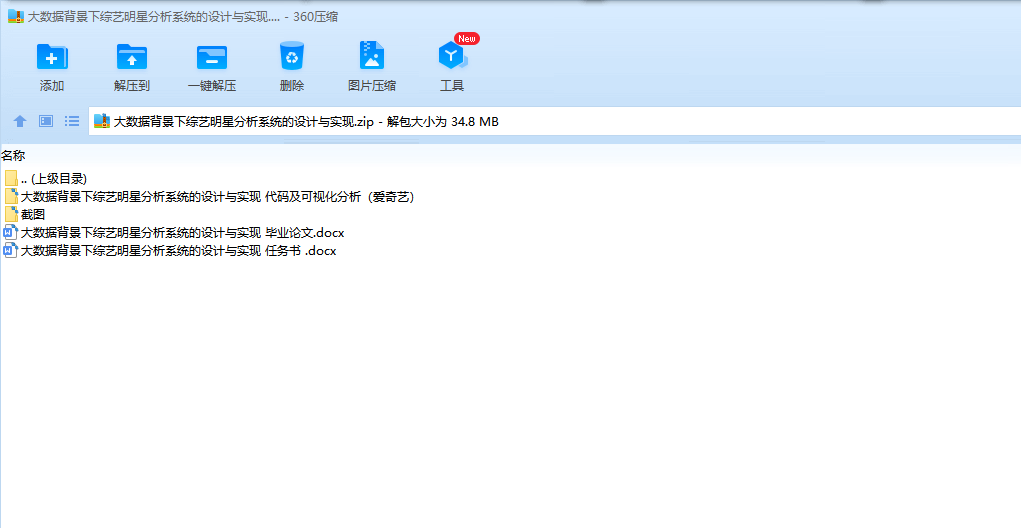Click the Word icon of 任务书 .docx
The width and height of the screenshot is (1021, 528).
click(10, 251)
